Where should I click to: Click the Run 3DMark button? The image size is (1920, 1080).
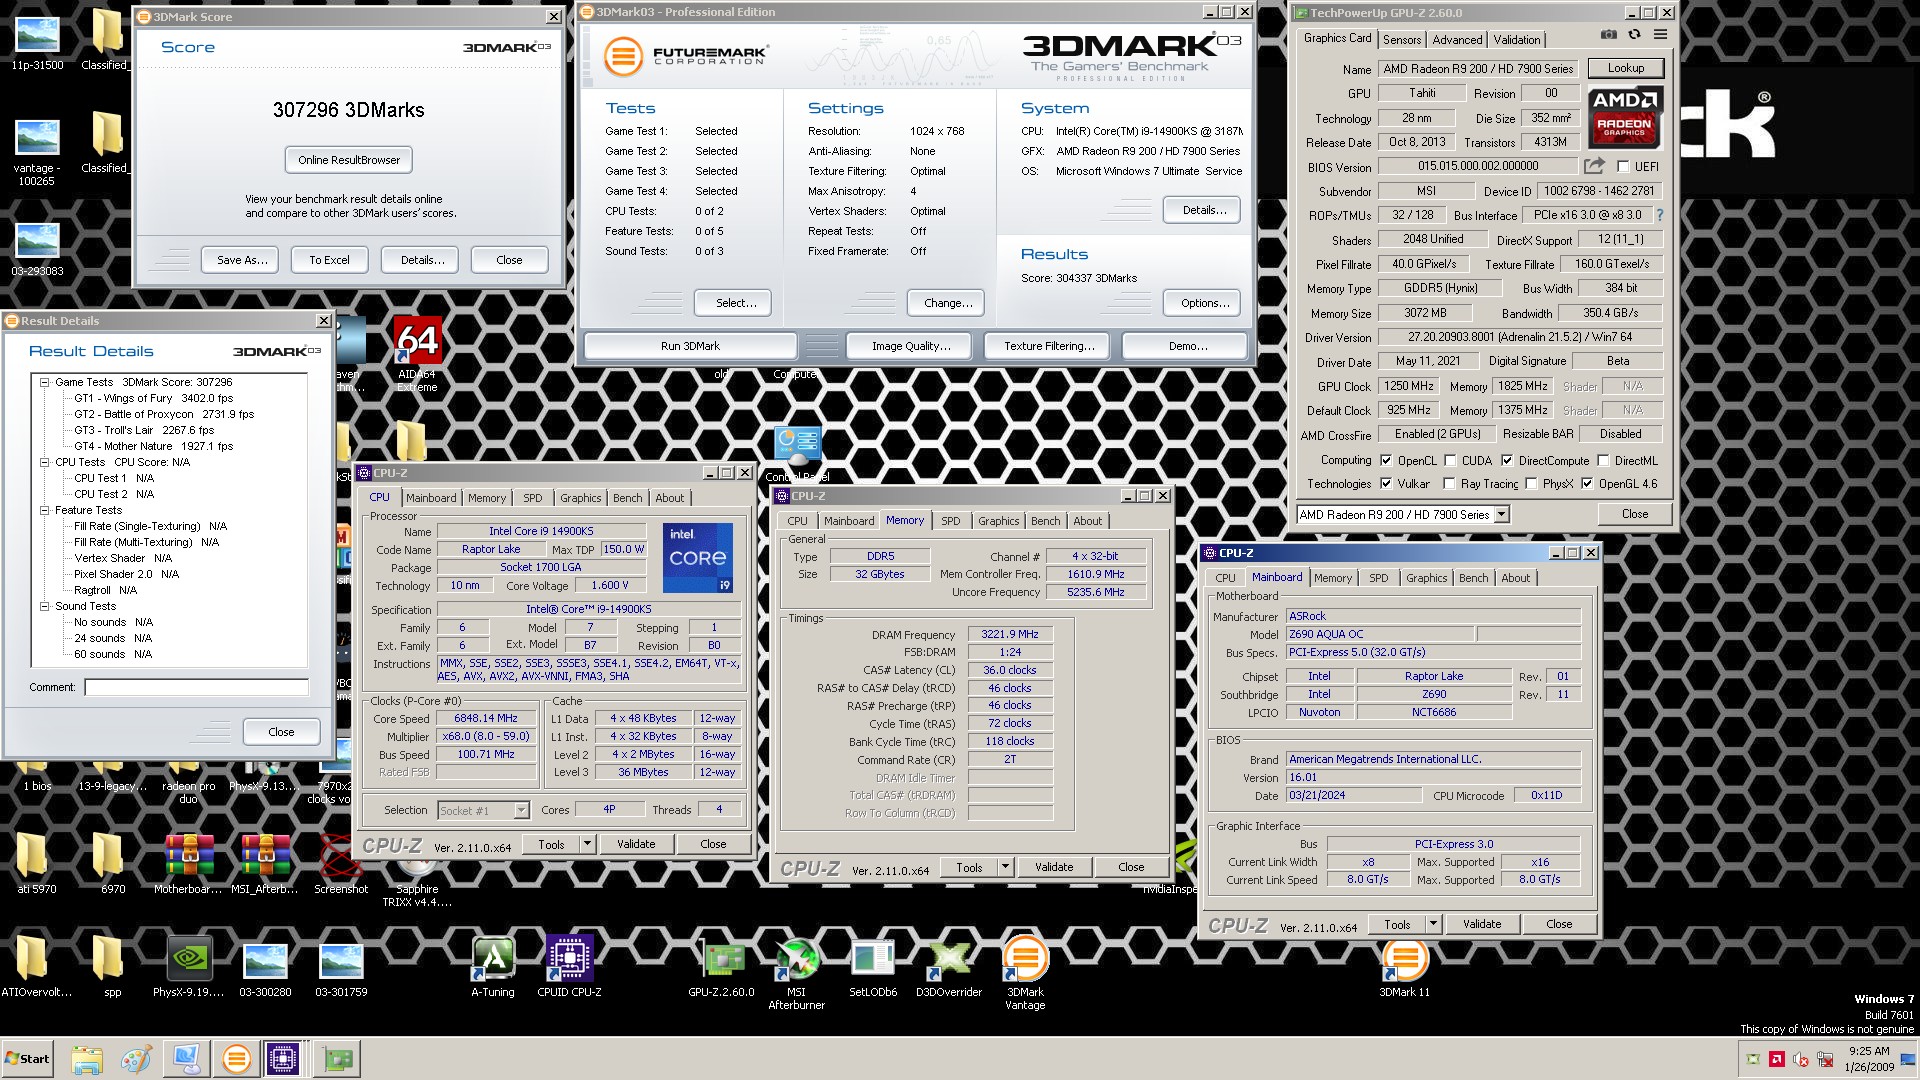coord(690,346)
